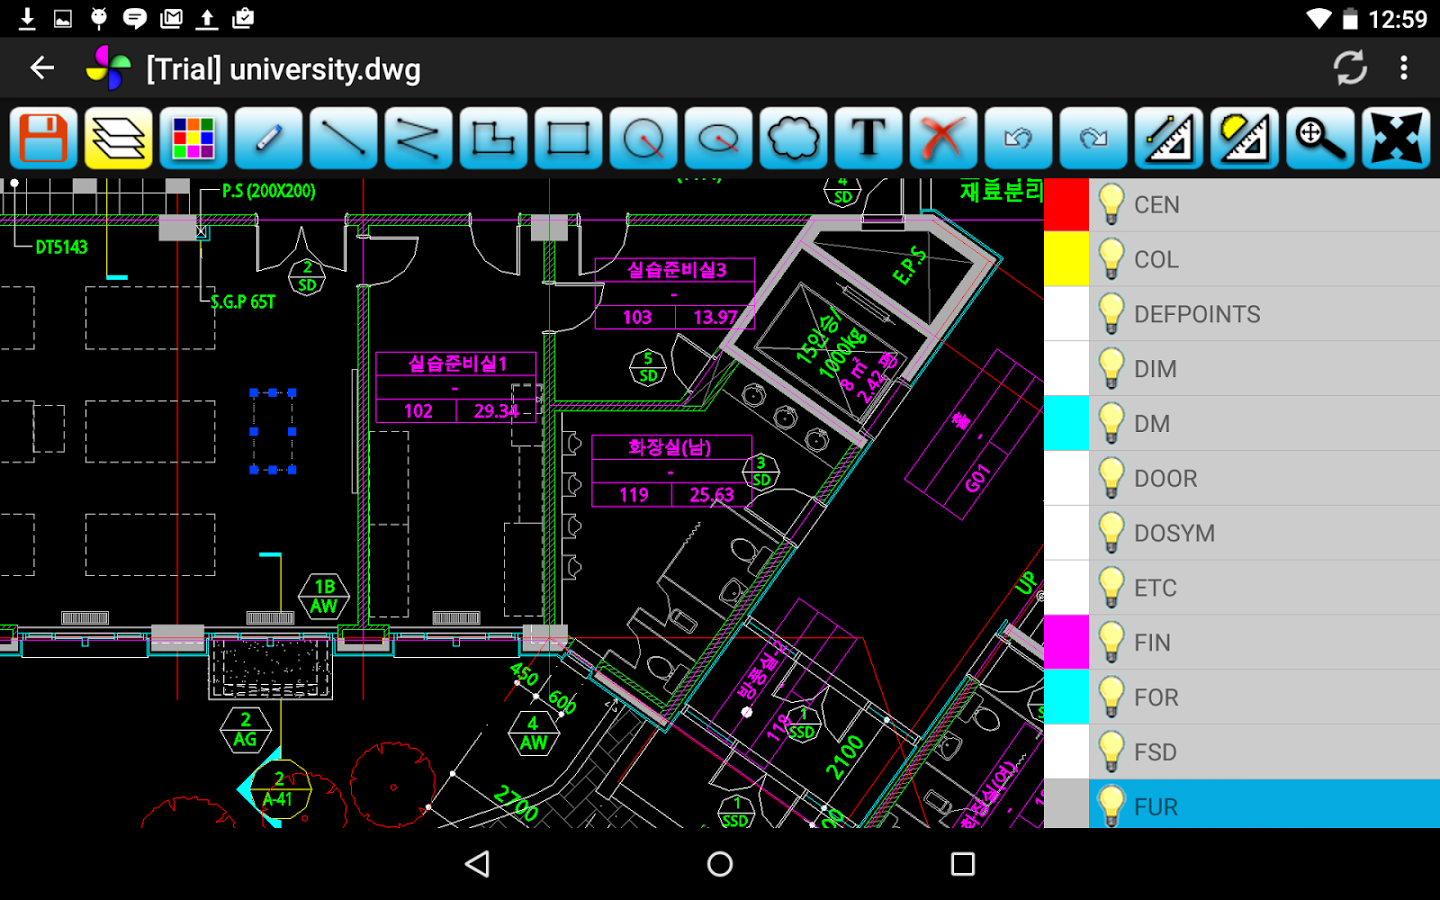Select the polyline tool

point(417,138)
